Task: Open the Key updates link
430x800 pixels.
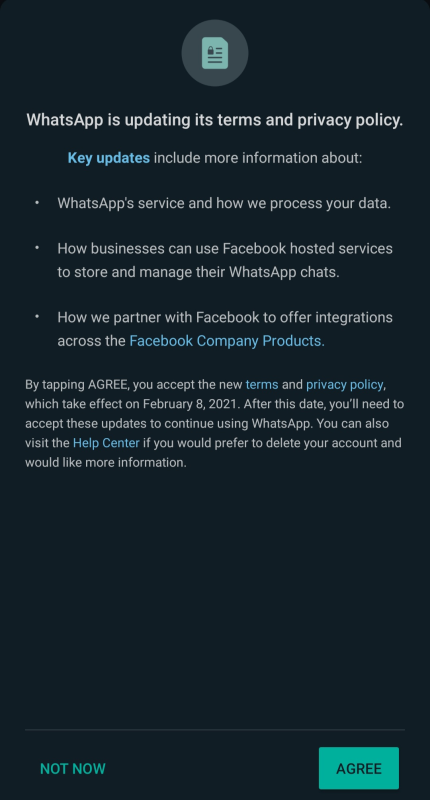Action: 109,158
